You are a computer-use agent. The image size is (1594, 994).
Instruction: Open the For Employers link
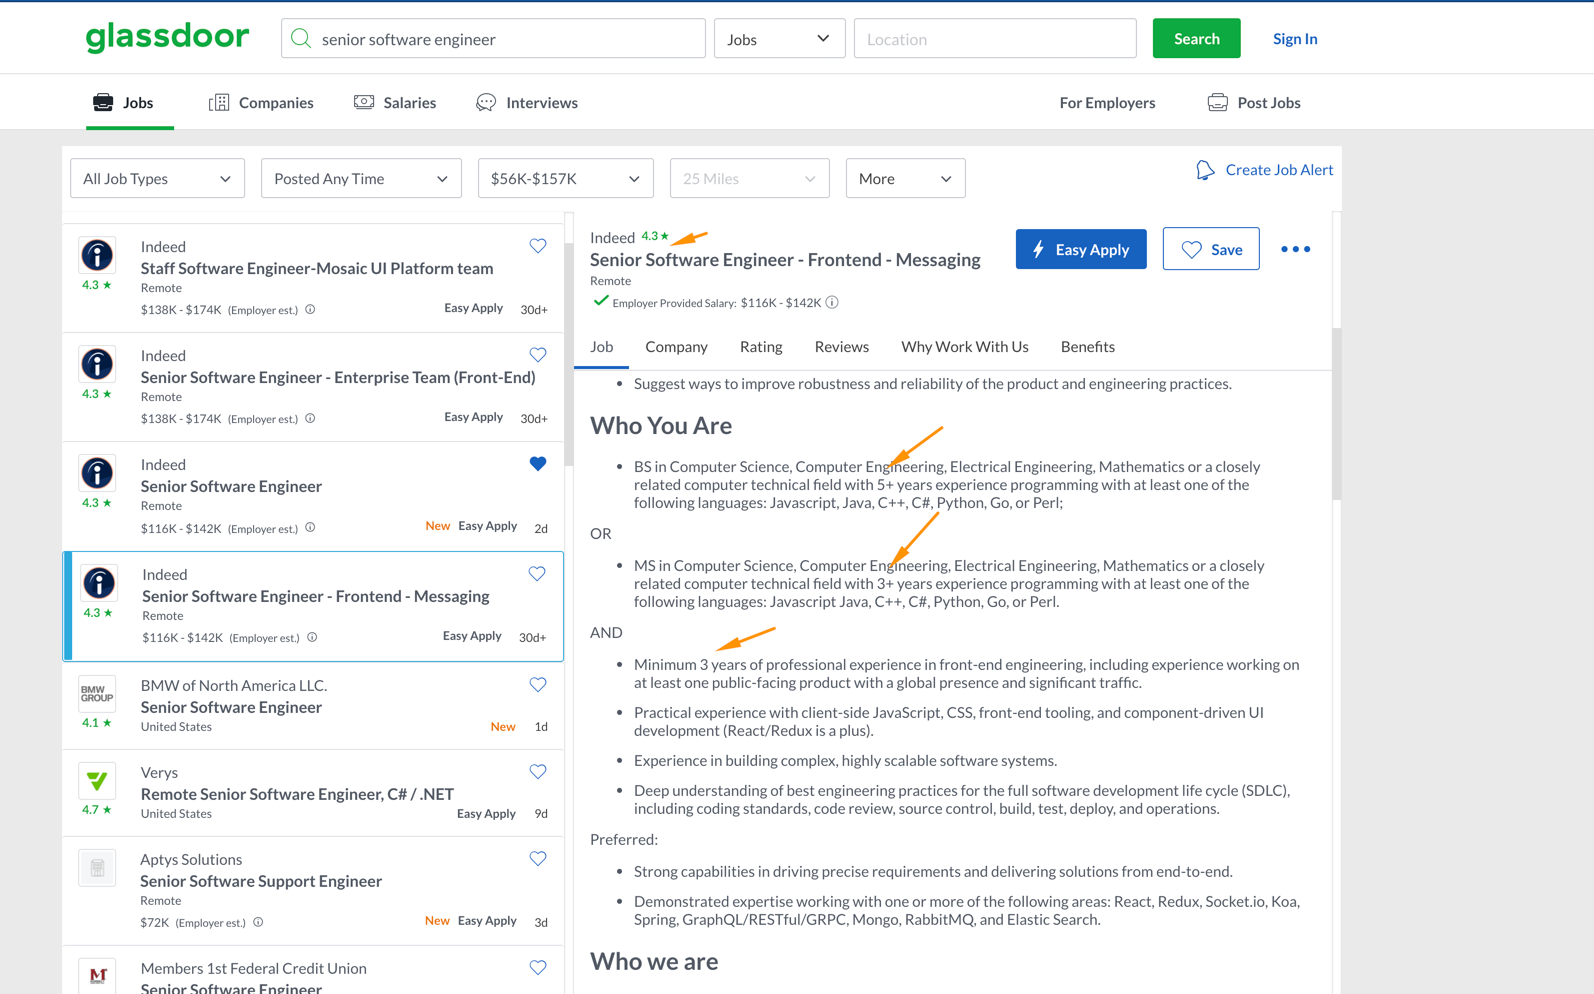point(1107,102)
